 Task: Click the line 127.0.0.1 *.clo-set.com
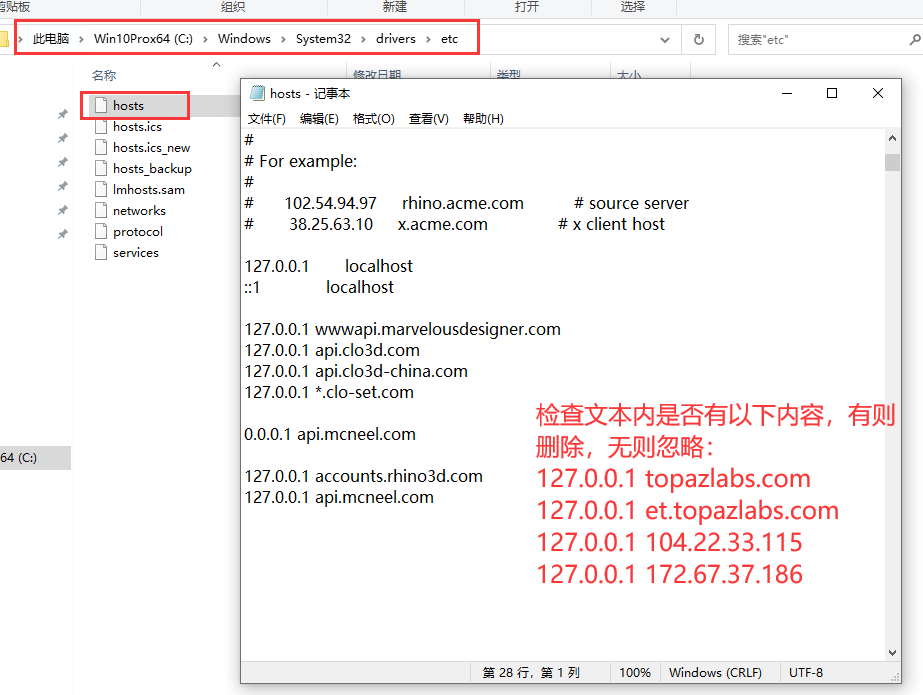coord(329,392)
